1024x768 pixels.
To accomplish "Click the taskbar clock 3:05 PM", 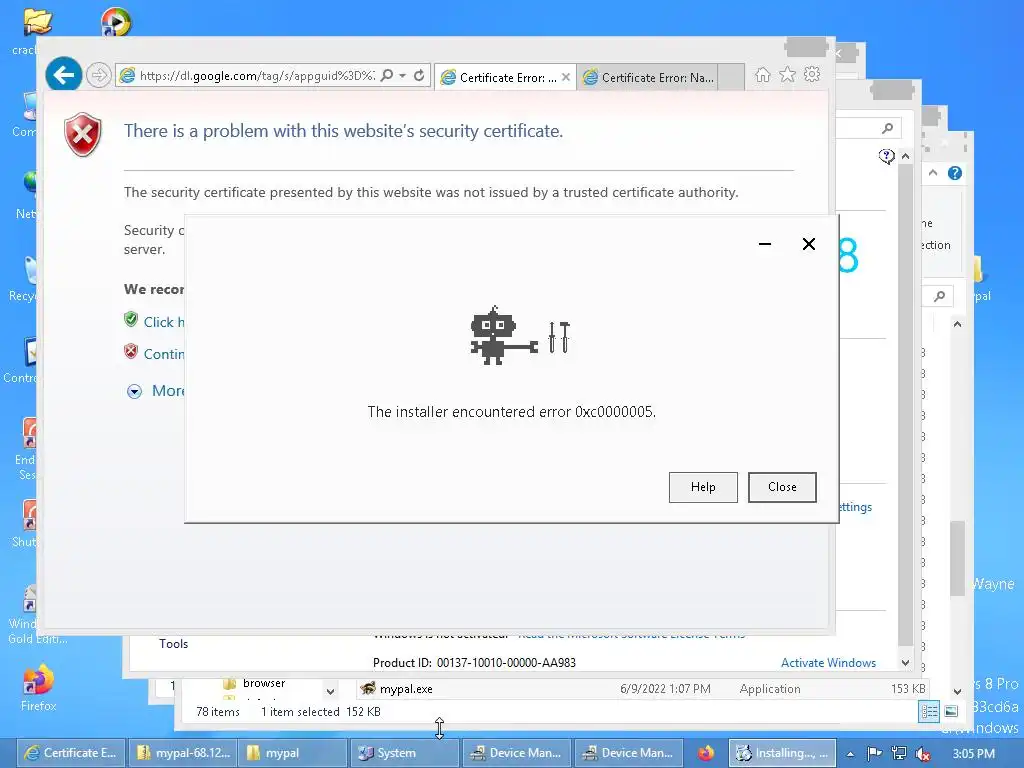I will (973, 754).
